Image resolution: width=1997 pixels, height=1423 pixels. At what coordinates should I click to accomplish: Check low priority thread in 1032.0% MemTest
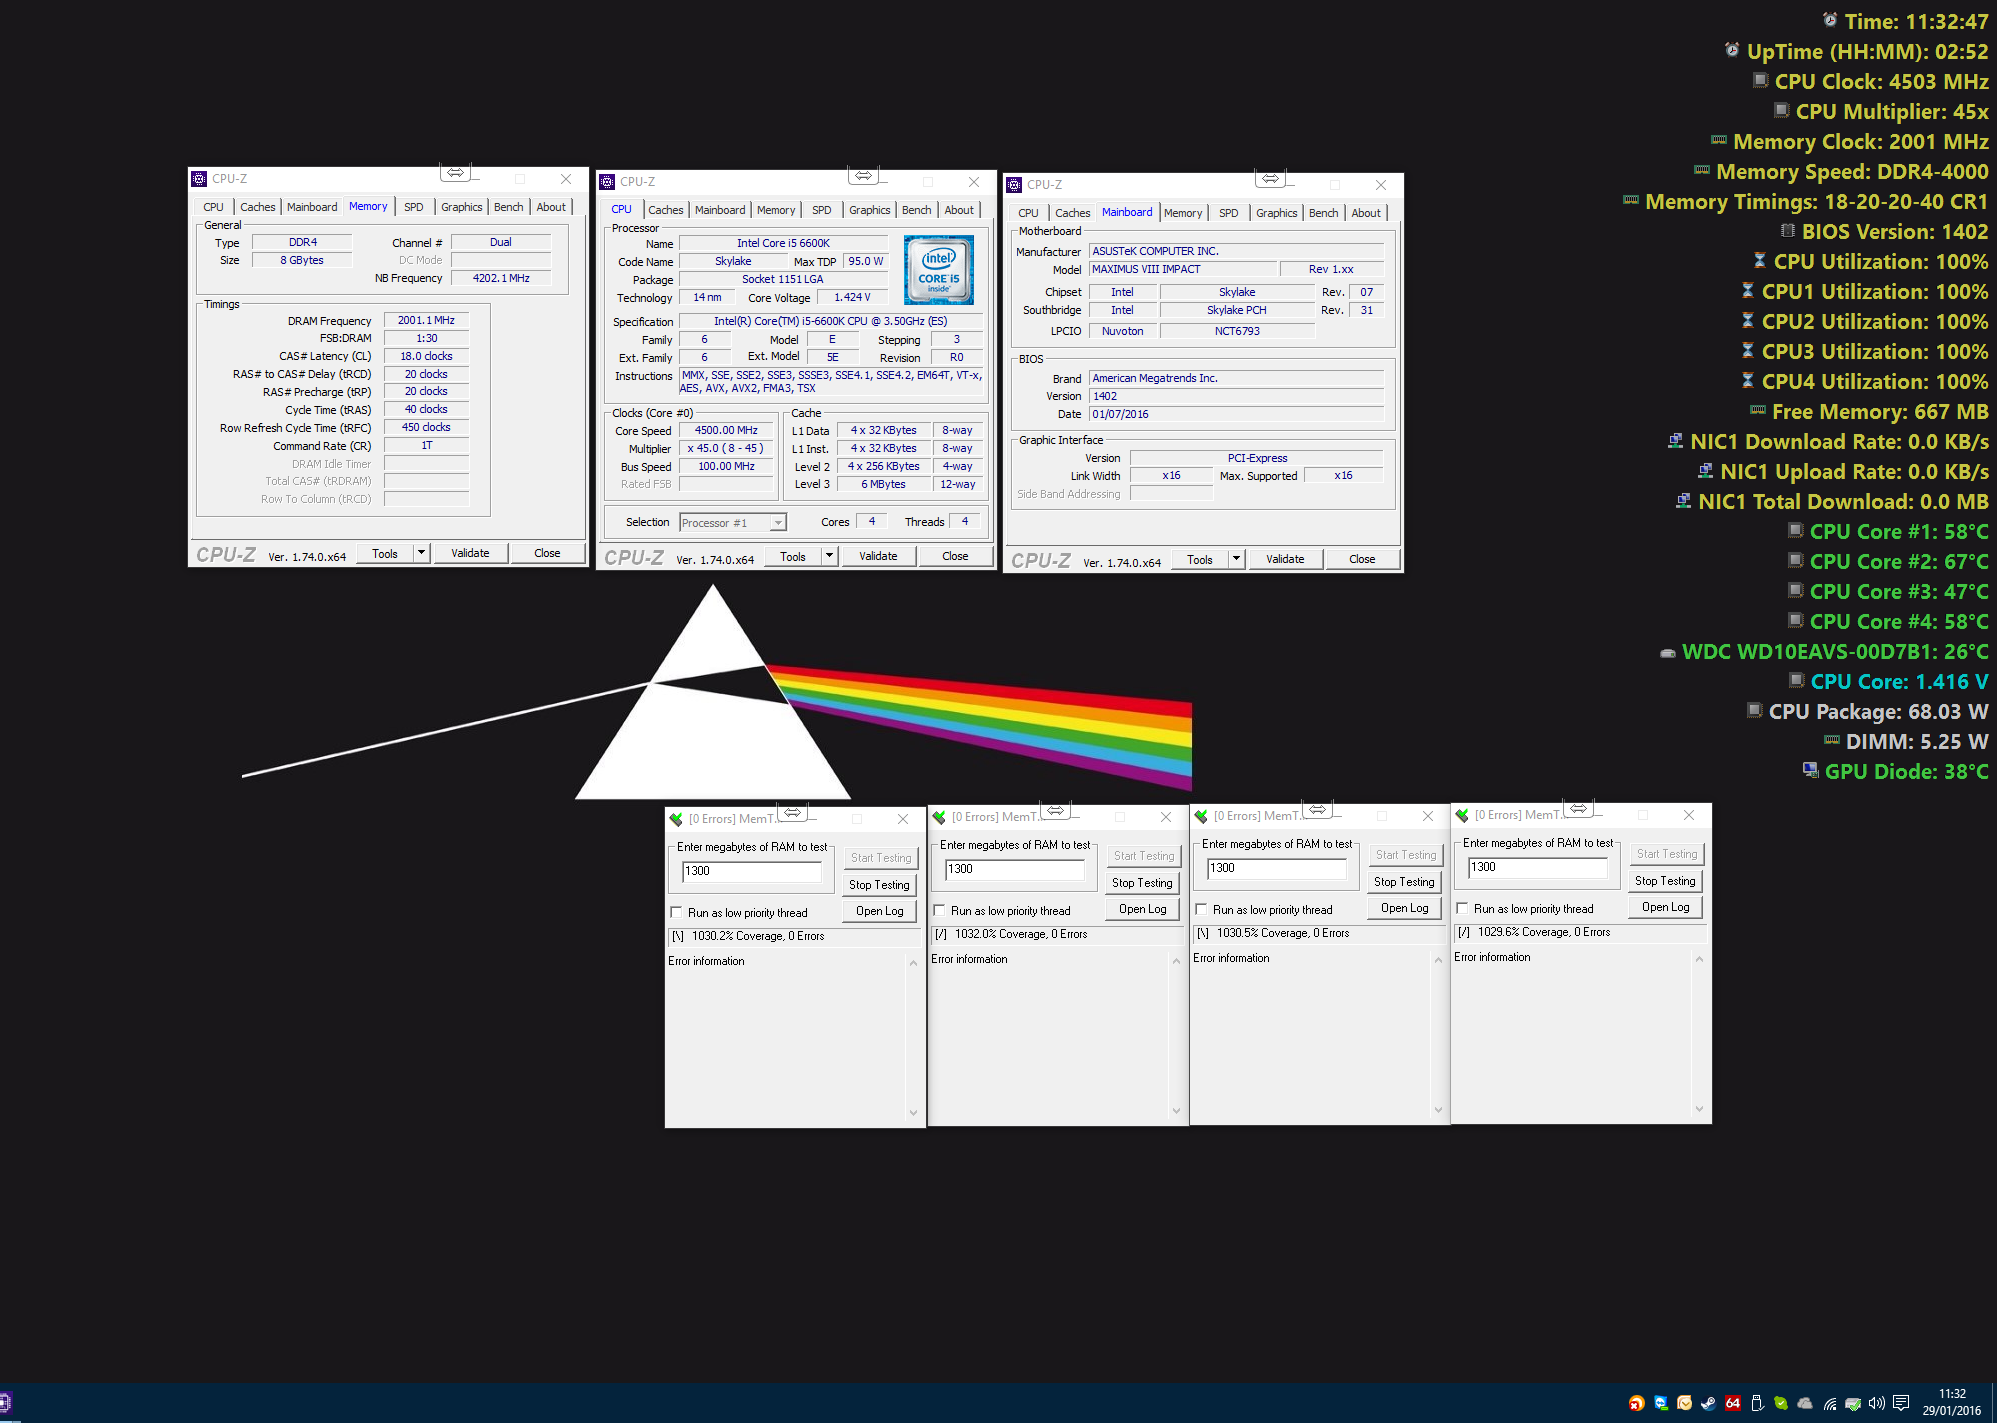tap(939, 911)
